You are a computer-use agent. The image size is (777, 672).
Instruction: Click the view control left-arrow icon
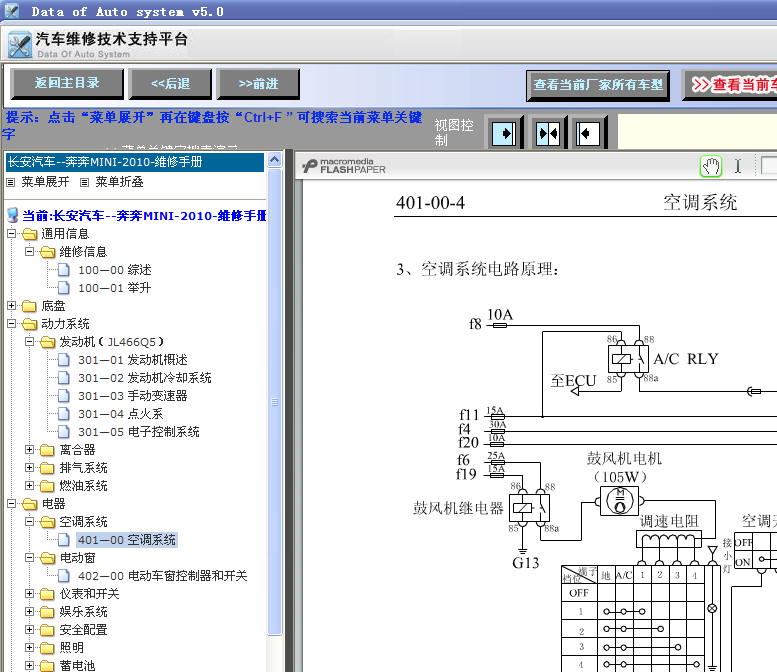(588, 133)
